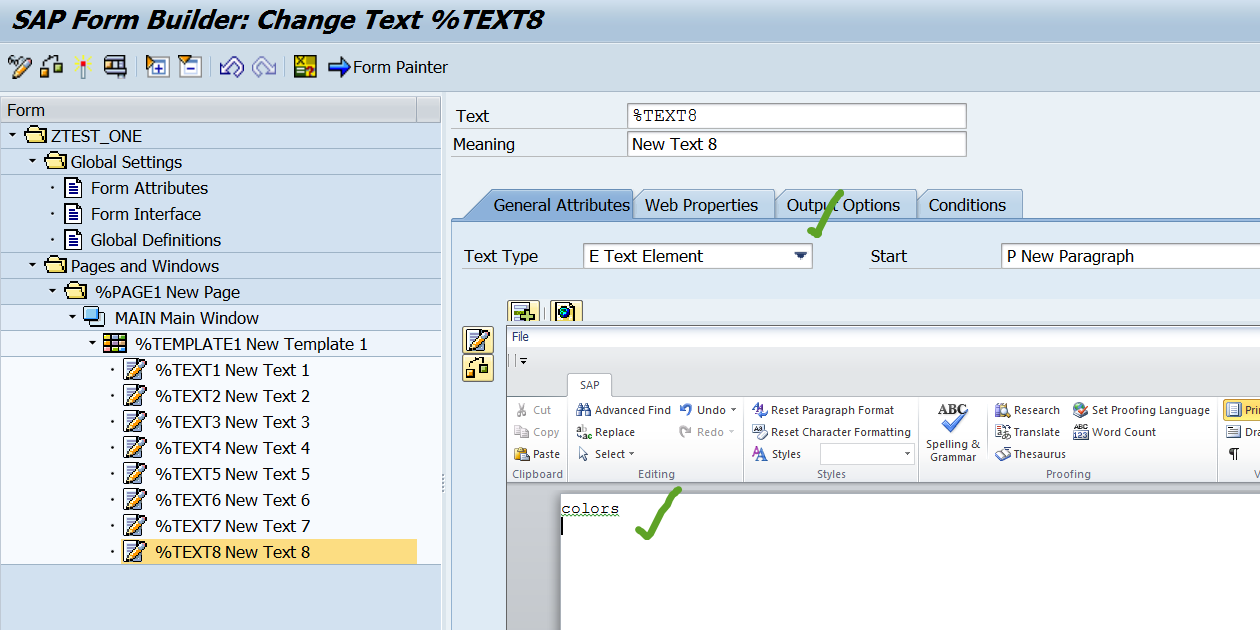Collapse the %TEMPLATE1 New Template 1 node
The height and width of the screenshot is (630, 1260).
click(92, 343)
